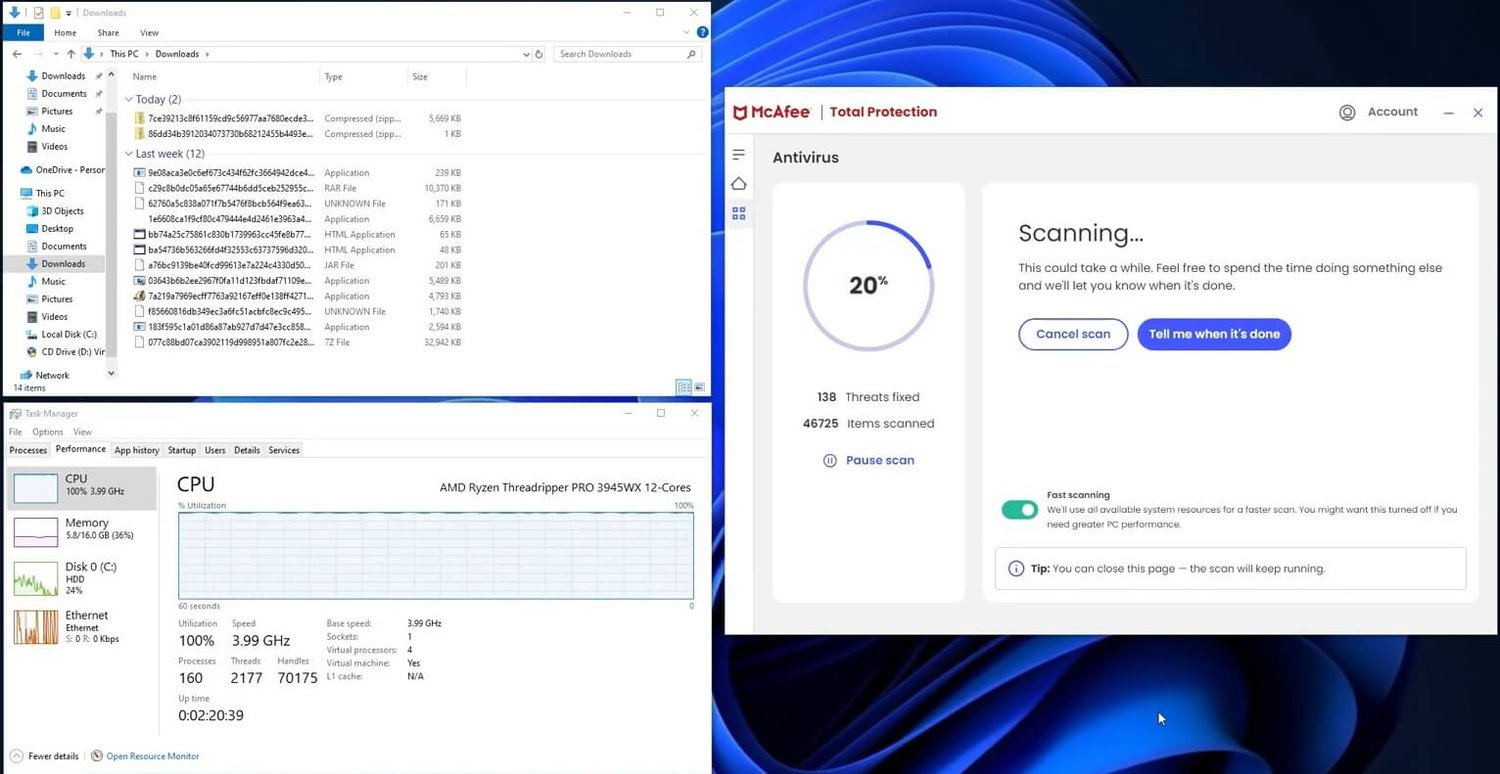The width and height of the screenshot is (1500, 774).
Task: Select the application icon of file 7a219a7969ec…
Action: 140,296
